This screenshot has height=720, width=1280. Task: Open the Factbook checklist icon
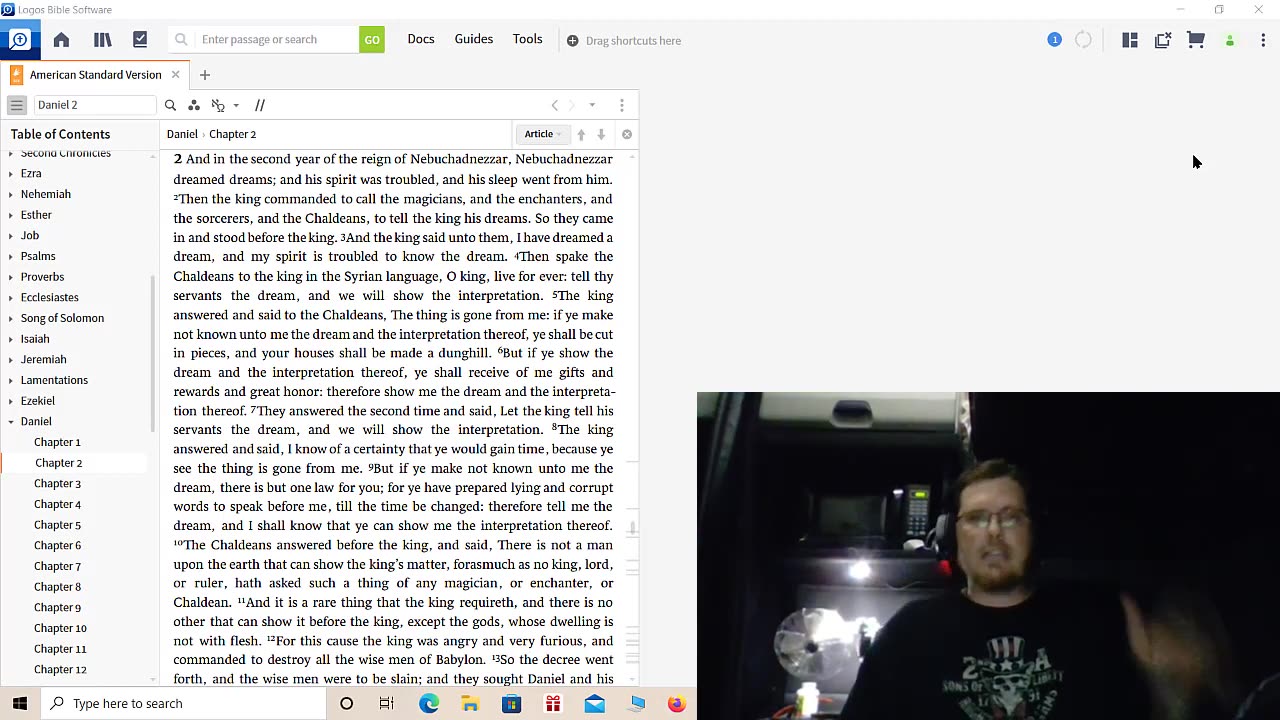(140, 40)
